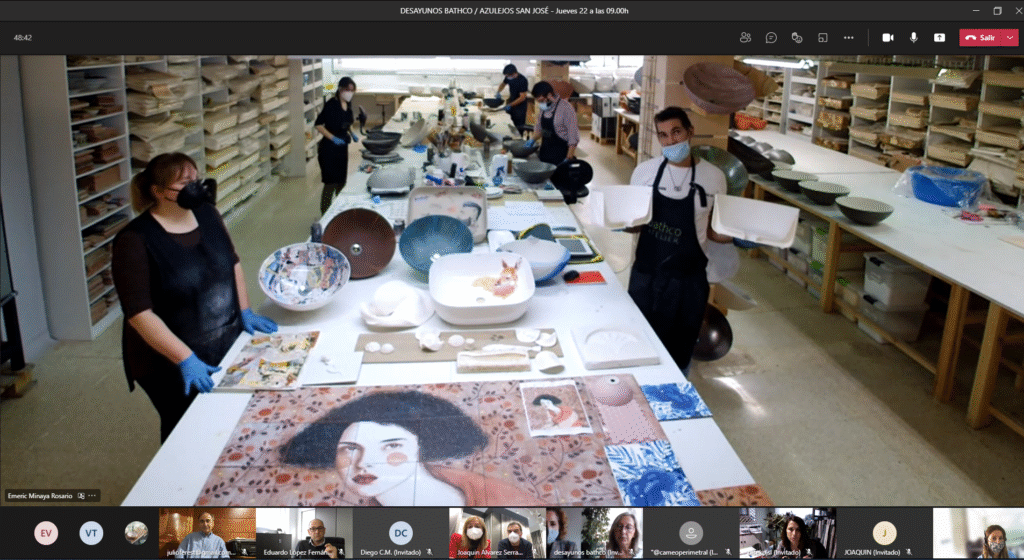This screenshot has height=560, width=1024.
Task: Open the More actions ellipsis menu
Action: click(x=849, y=37)
